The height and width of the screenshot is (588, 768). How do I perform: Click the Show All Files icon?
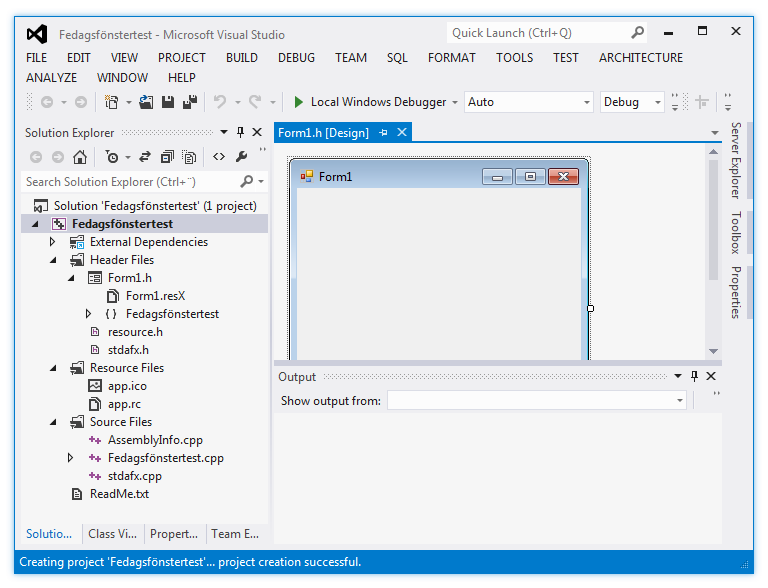tap(189, 157)
